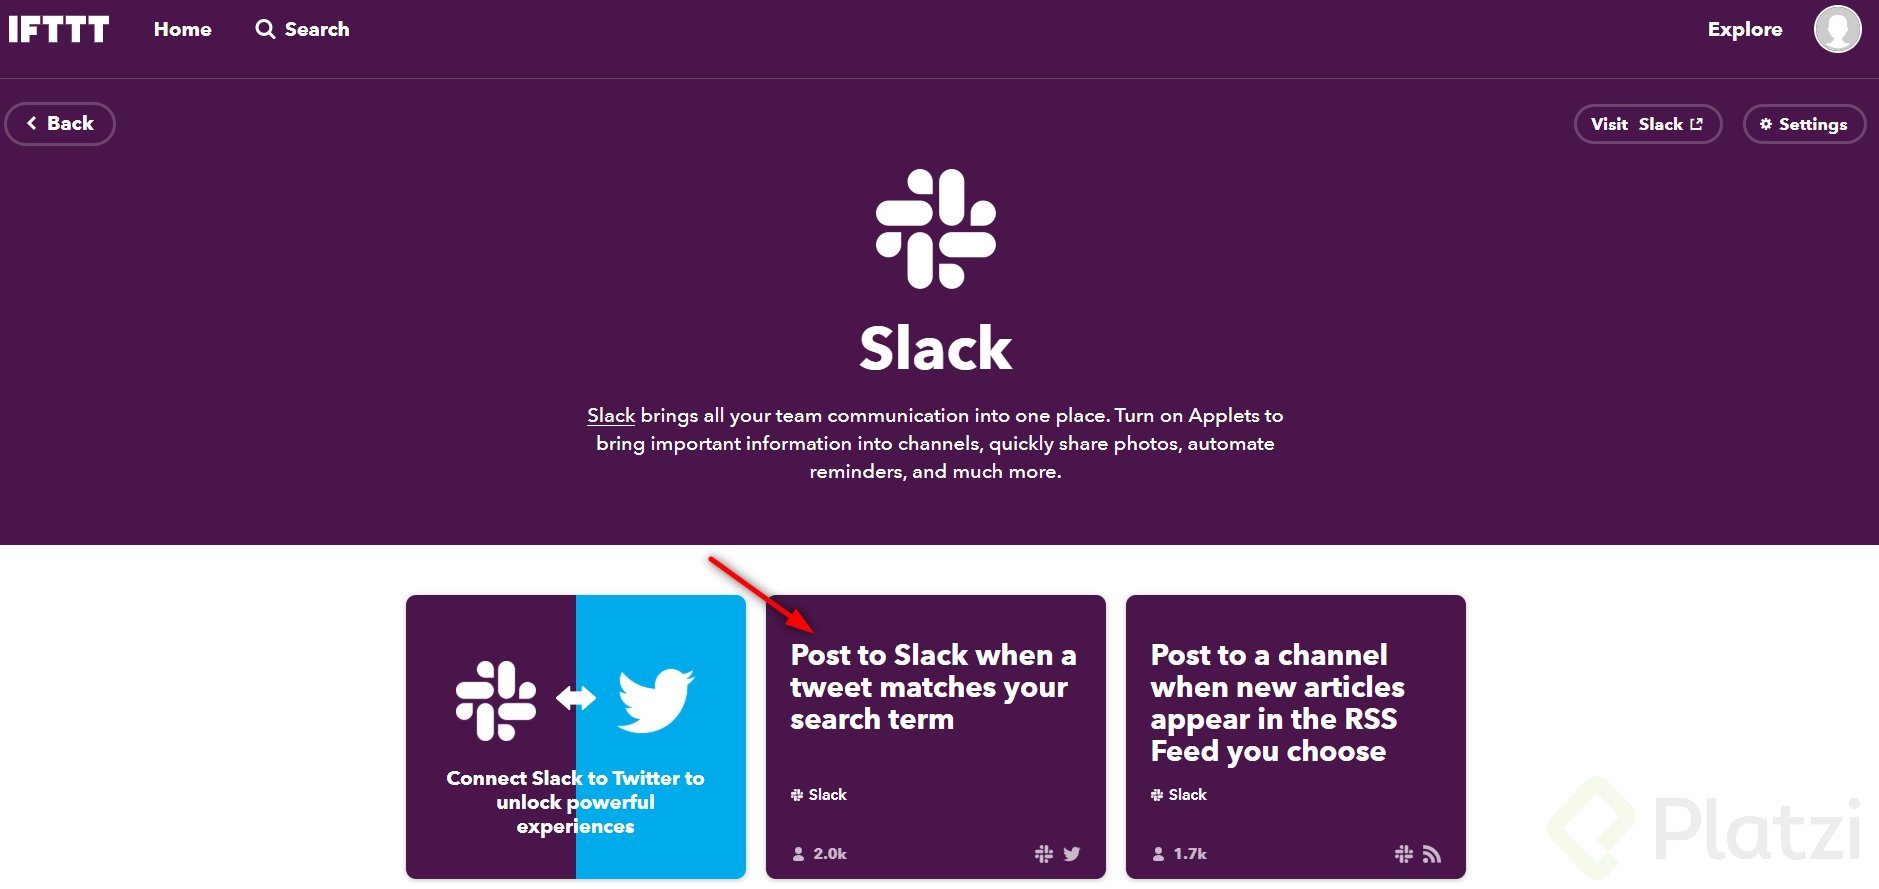Go back with the Back button
Screen dimensions: 1879x889
(60, 124)
